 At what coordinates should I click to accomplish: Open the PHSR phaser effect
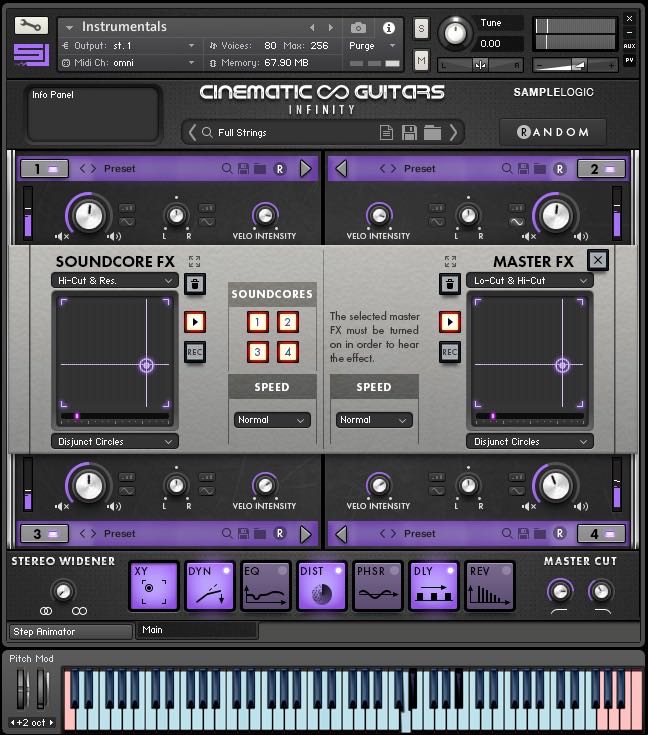378,586
